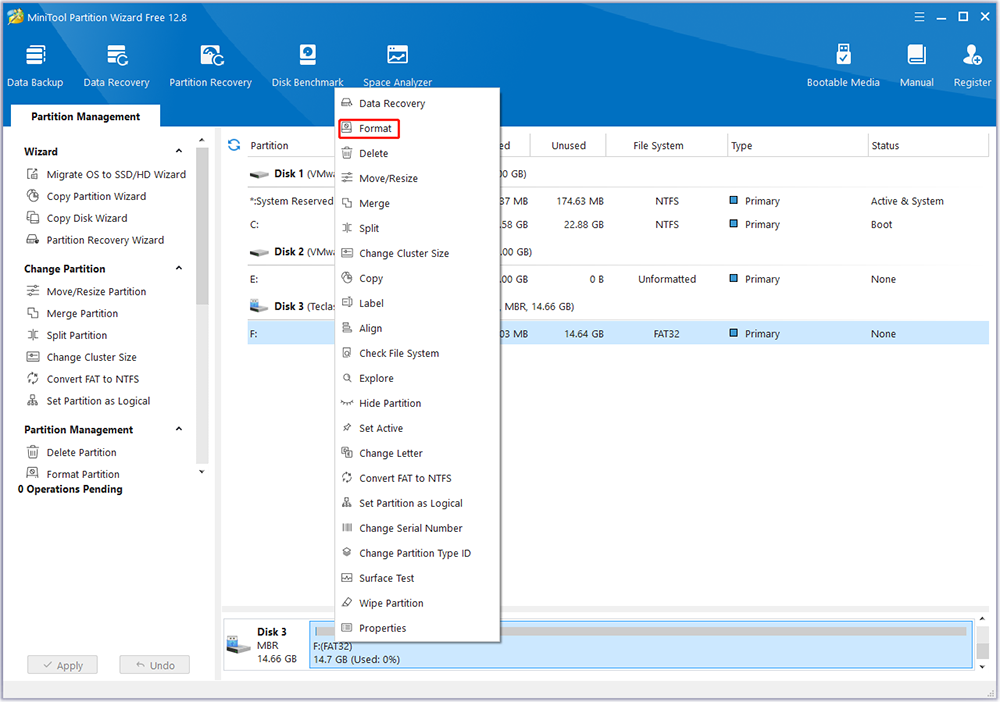Image resolution: width=1000 pixels, height=702 pixels.
Task: Open the Space Analyzer tool
Action: pos(397,65)
